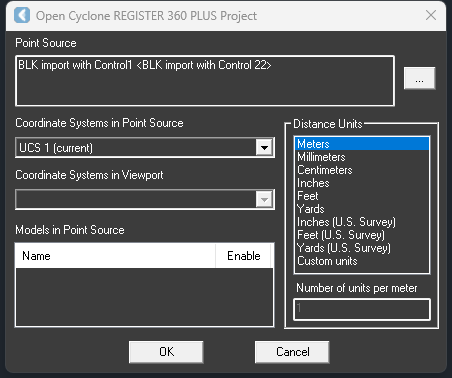Image resolution: width=452 pixels, height=378 pixels.
Task: Choose plain Inches distance unit
Action: (x=362, y=183)
